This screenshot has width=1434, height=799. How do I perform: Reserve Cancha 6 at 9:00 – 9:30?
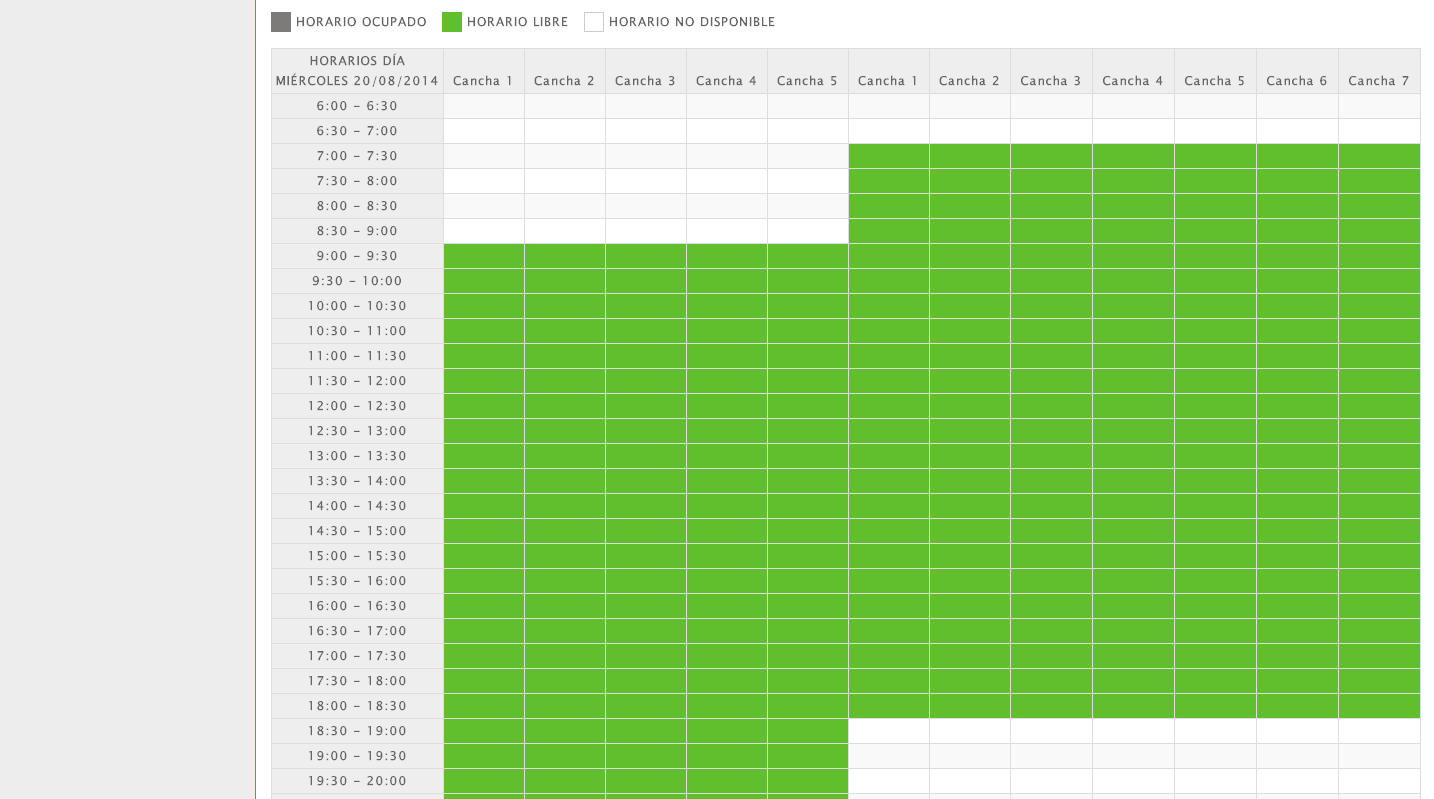click(1297, 256)
